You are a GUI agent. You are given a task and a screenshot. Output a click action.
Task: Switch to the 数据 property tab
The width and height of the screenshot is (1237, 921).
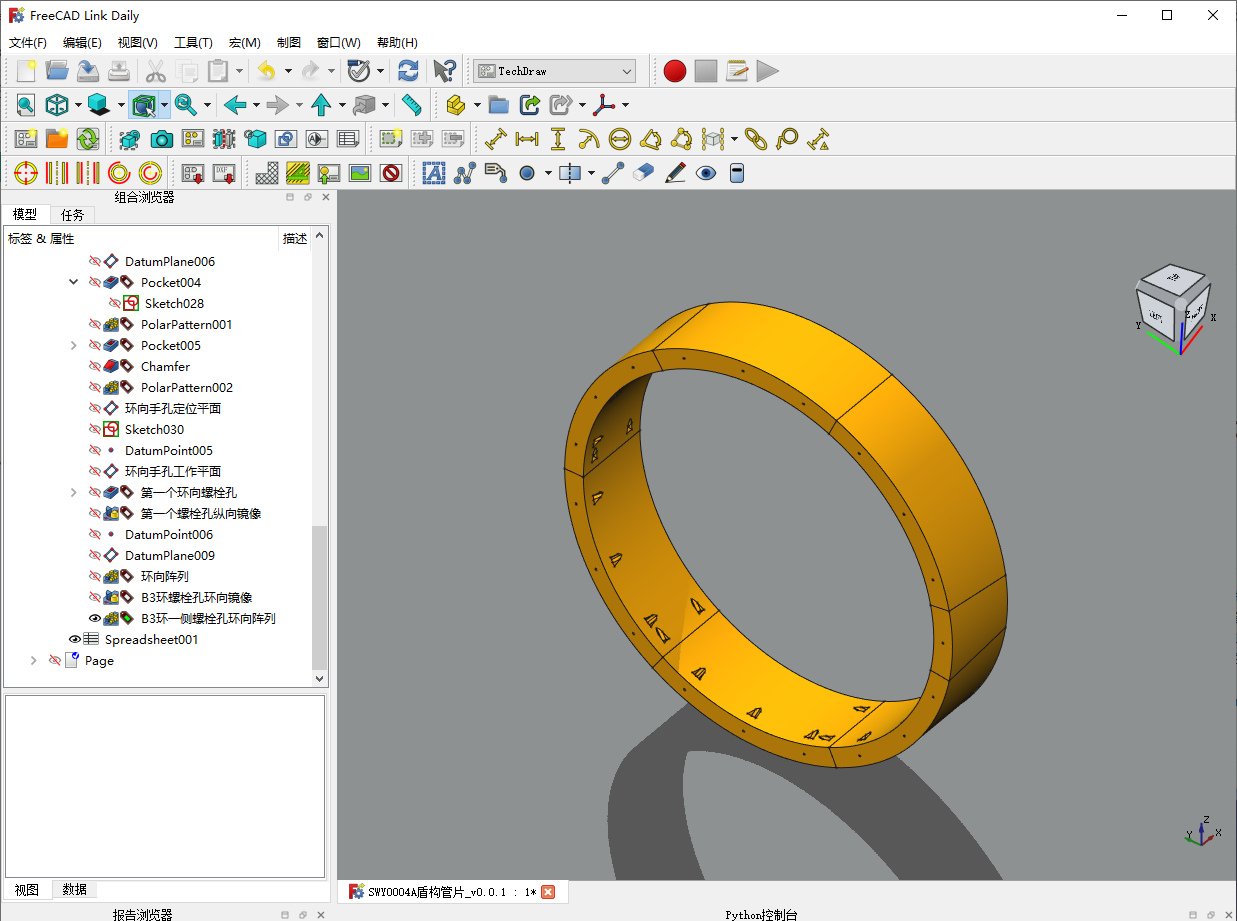pos(75,889)
